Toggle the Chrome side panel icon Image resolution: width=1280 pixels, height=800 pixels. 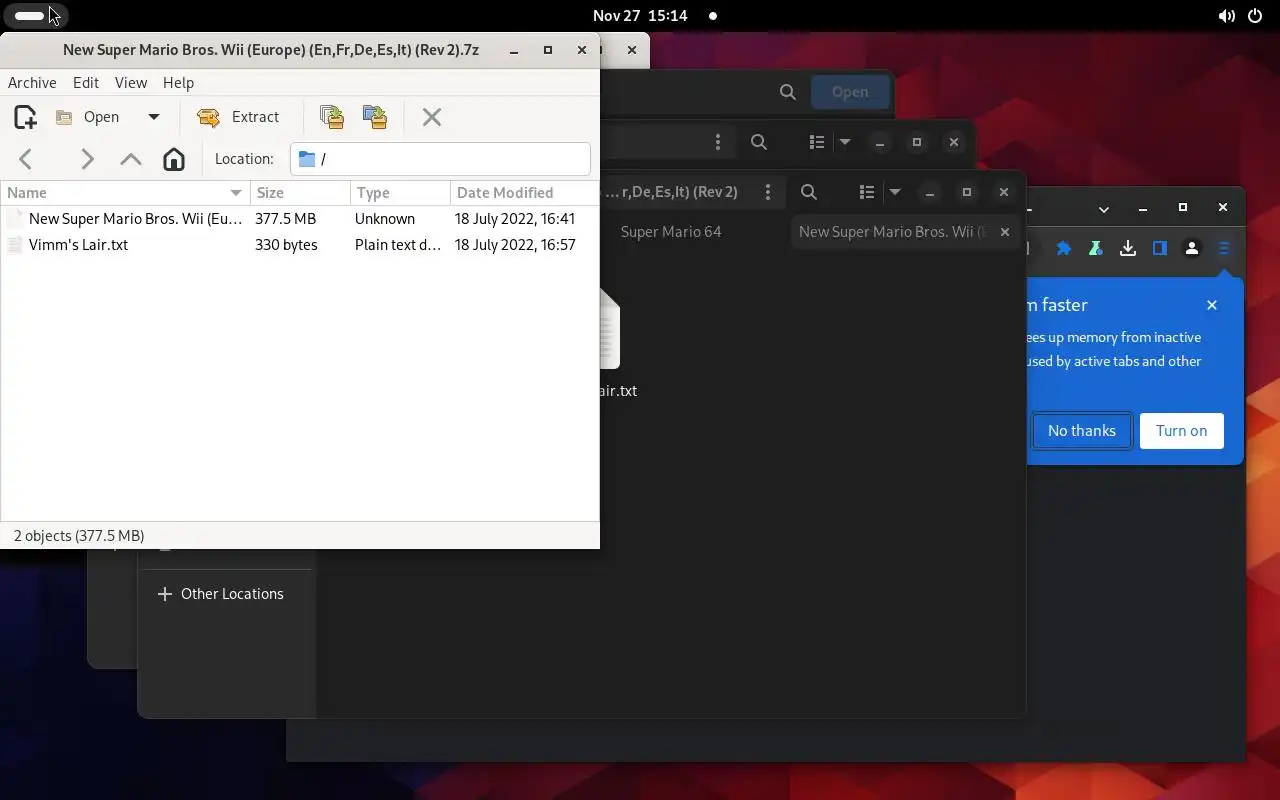tap(1160, 249)
